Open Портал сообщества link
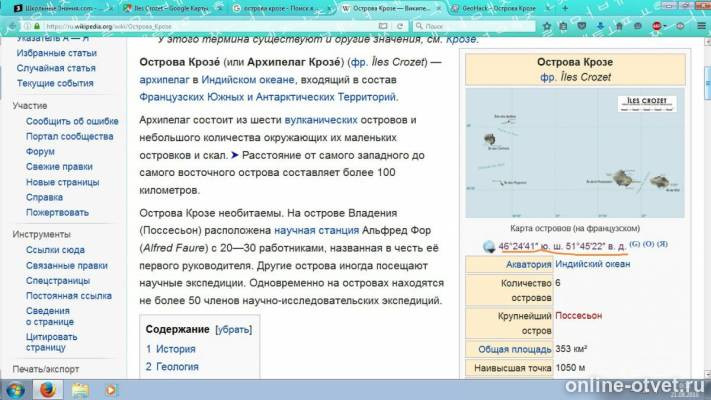This screenshot has width=711, height=400. 69,137
